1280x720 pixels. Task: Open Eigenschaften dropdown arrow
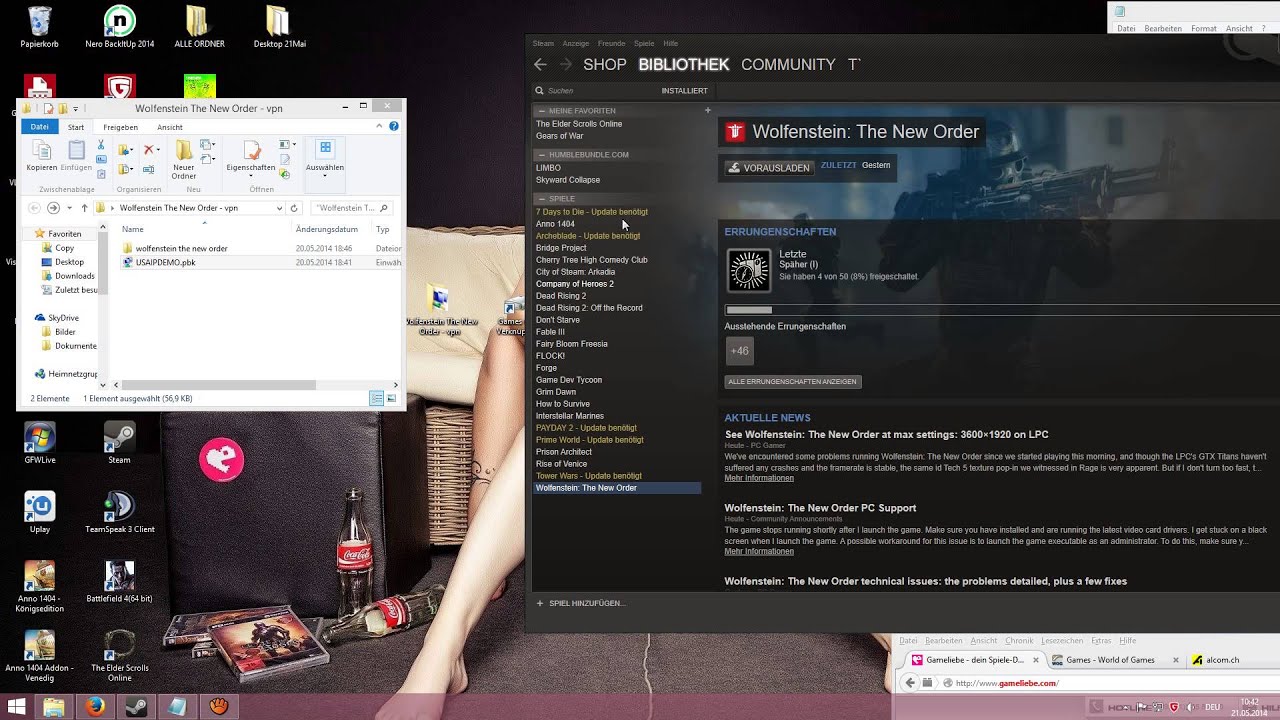250,175
